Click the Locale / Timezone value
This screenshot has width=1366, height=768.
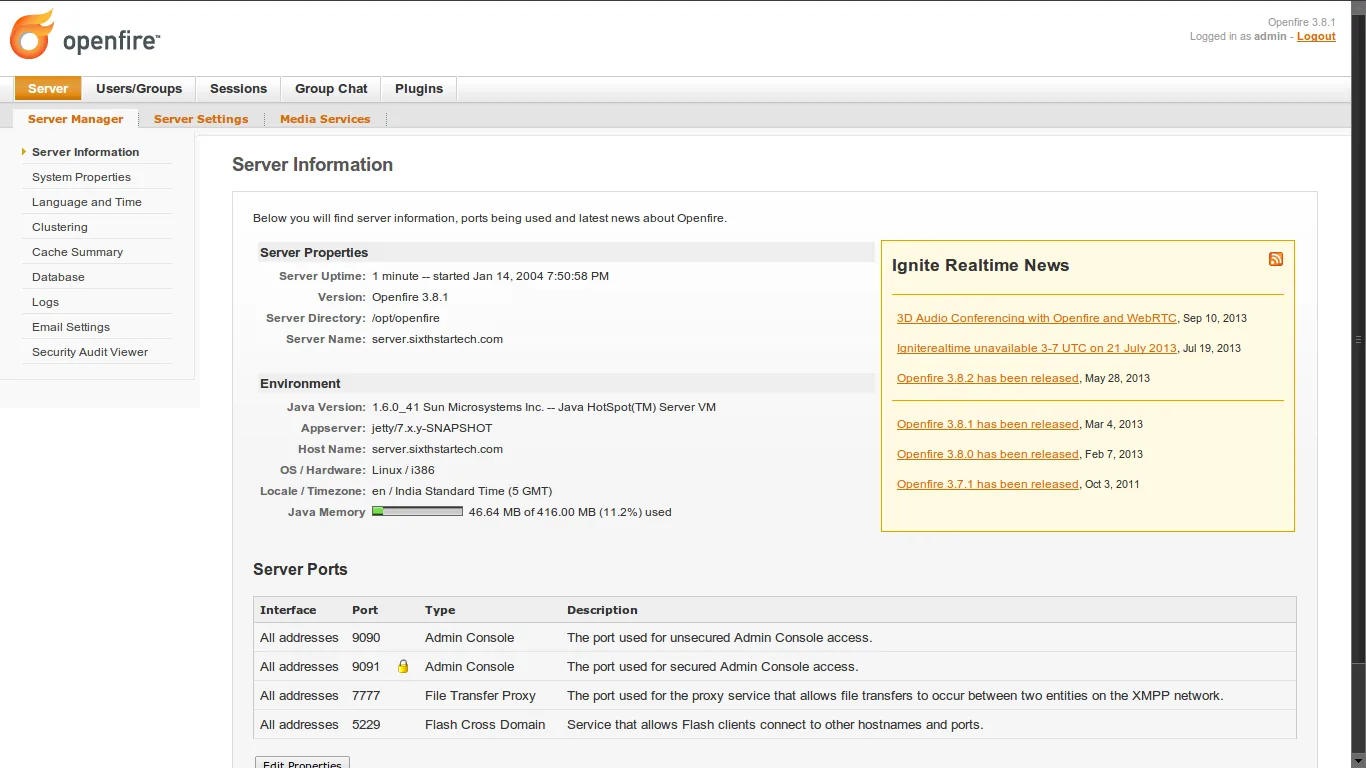pyautogui.click(x=462, y=491)
